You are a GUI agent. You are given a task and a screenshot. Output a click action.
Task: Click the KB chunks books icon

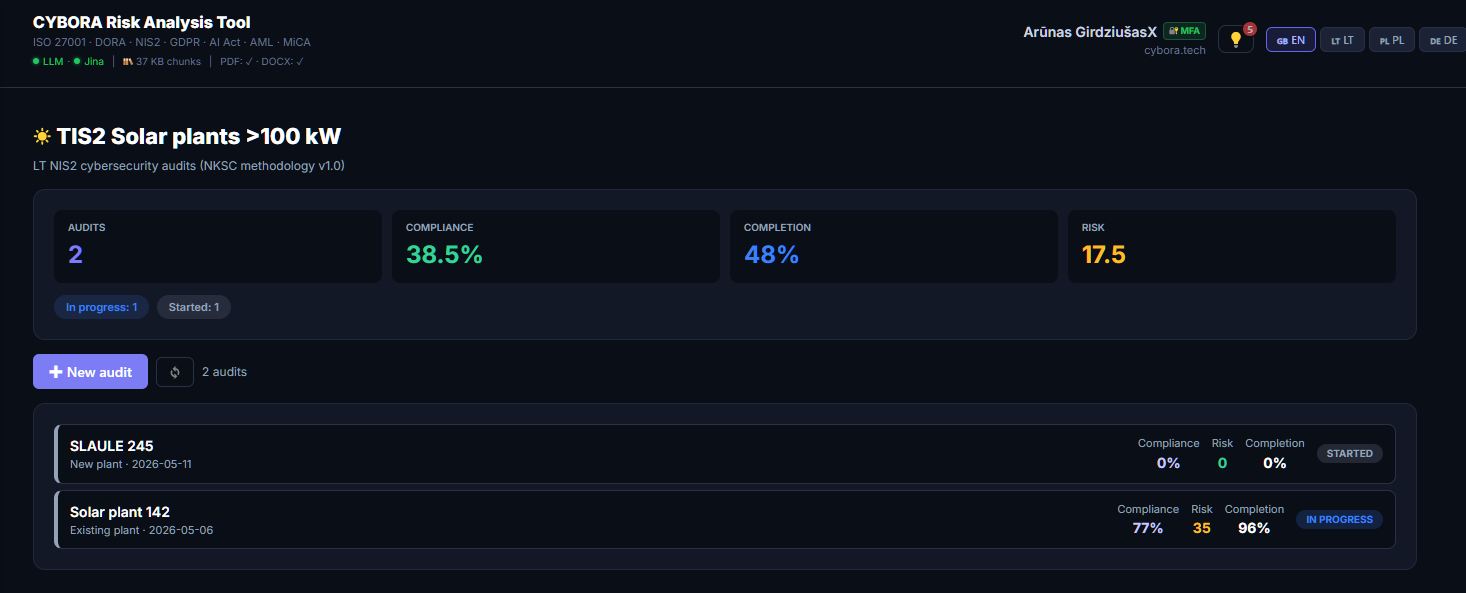(128, 62)
